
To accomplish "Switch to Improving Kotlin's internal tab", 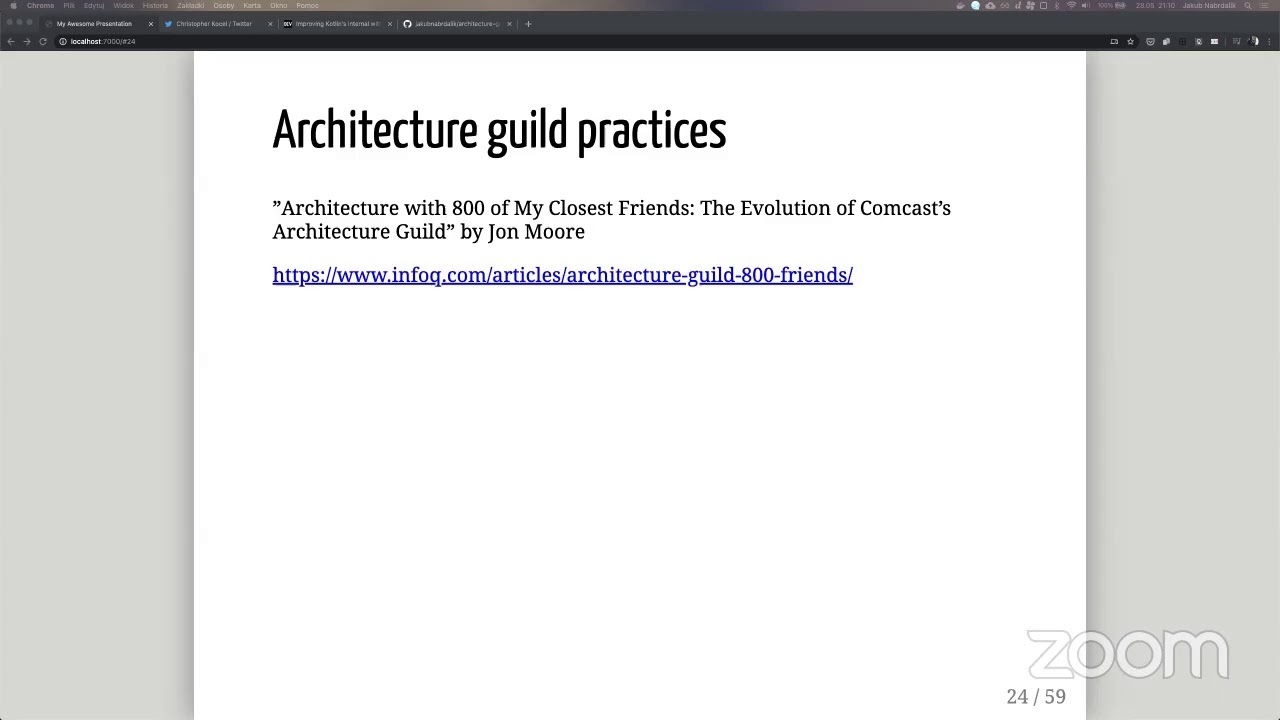I will (337, 23).
